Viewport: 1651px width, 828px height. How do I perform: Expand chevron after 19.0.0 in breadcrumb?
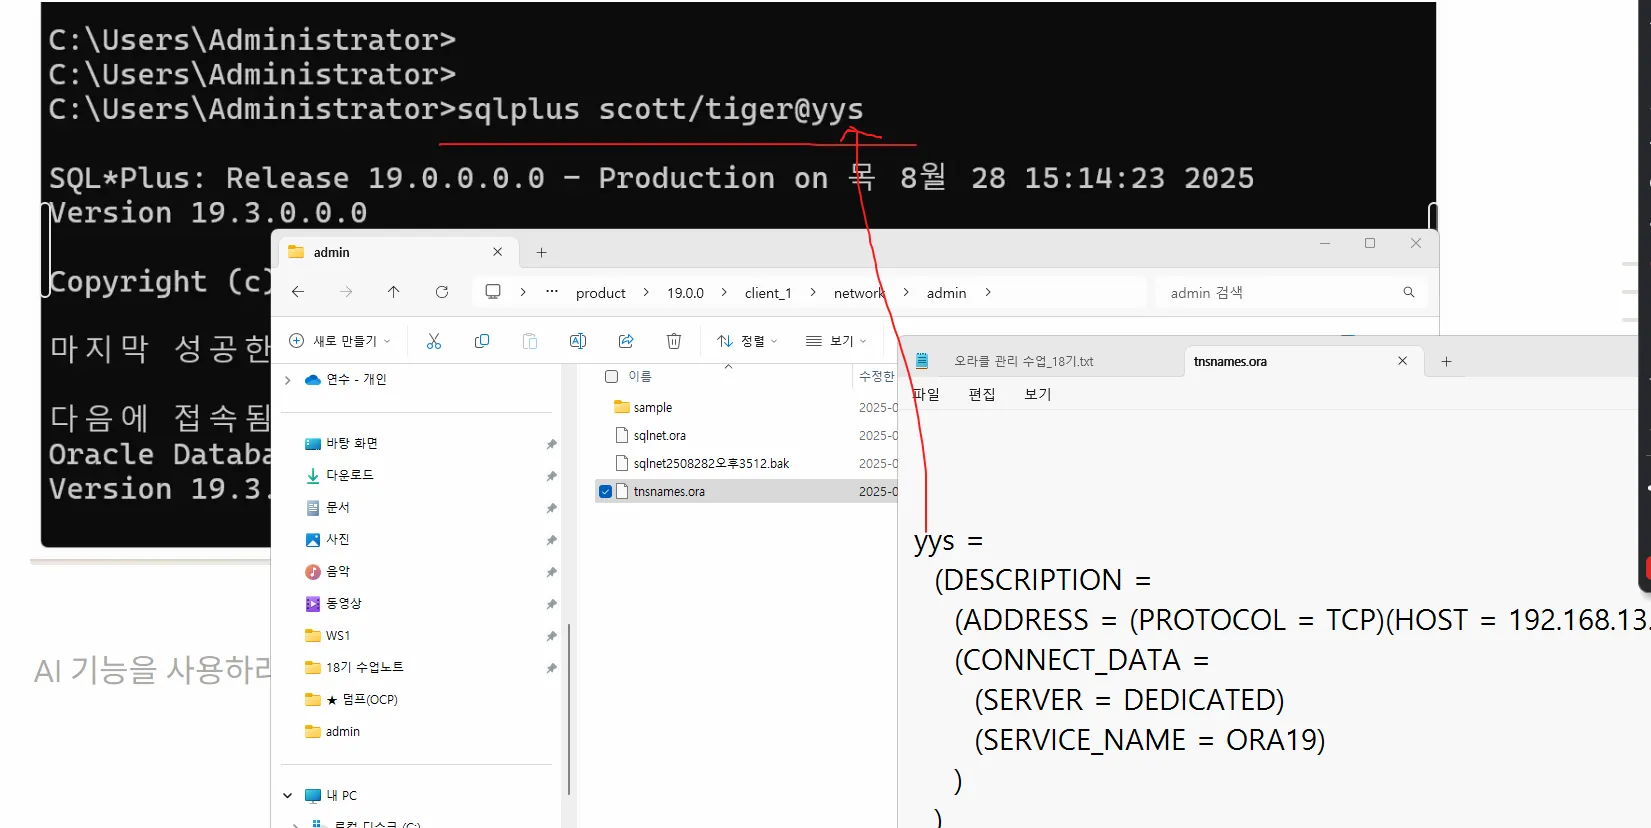pyautogui.click(x=724, y=292)
